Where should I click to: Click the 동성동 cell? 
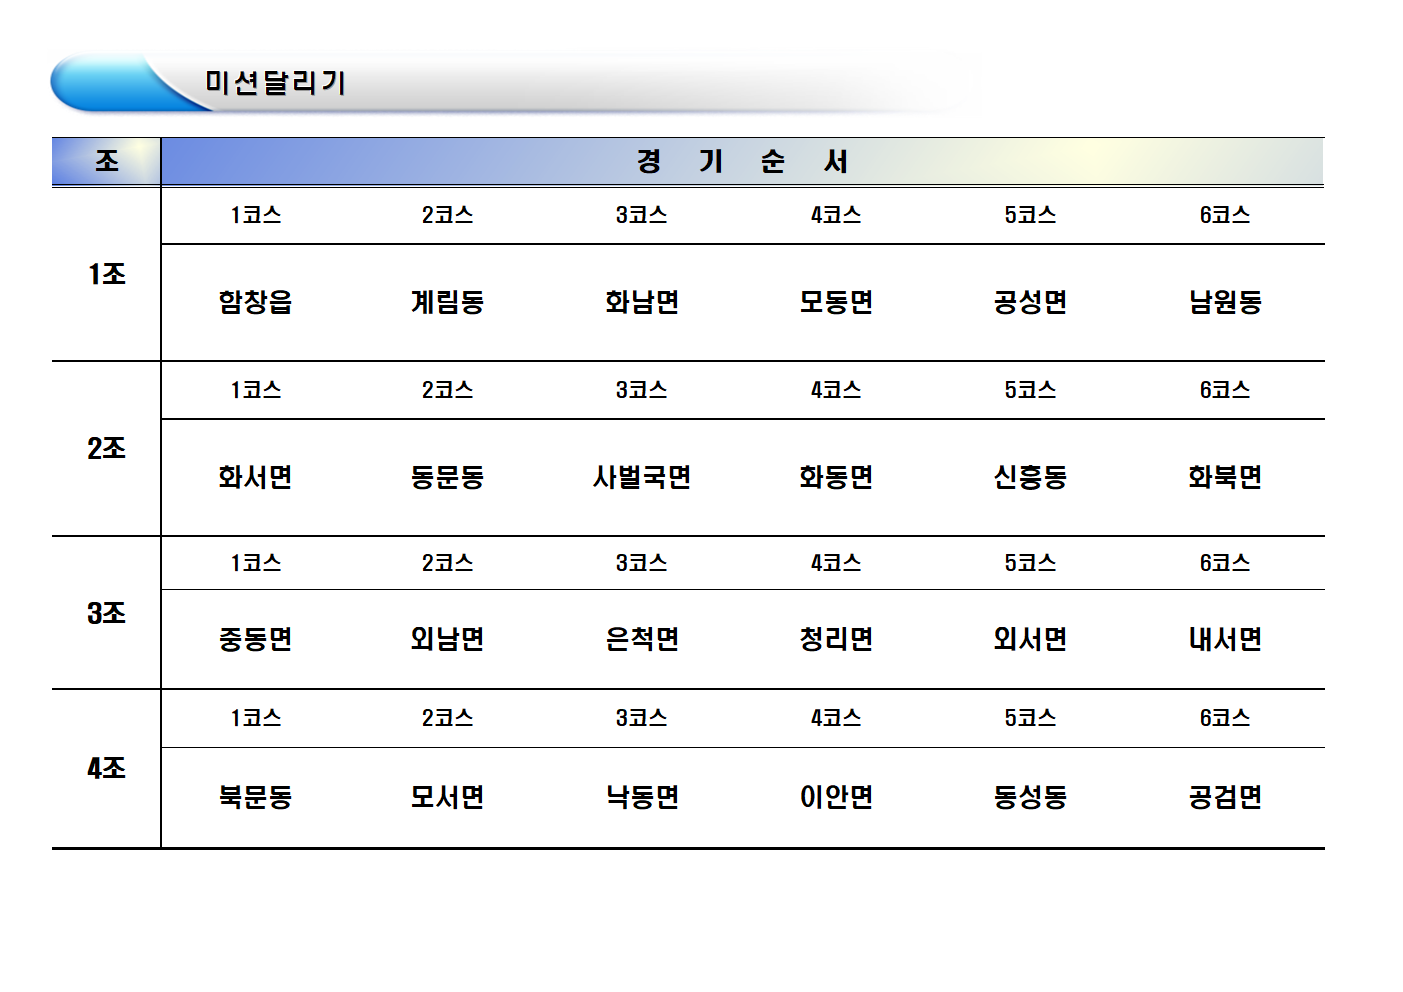(1030, 797)
